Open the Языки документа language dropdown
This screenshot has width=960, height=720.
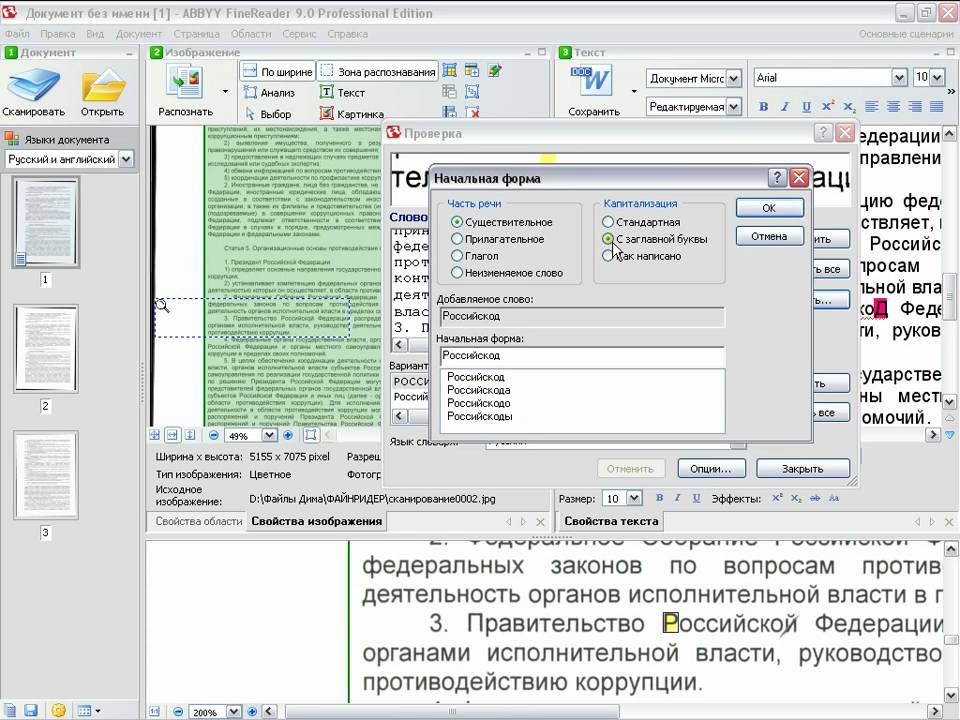[x=126, y=159]
